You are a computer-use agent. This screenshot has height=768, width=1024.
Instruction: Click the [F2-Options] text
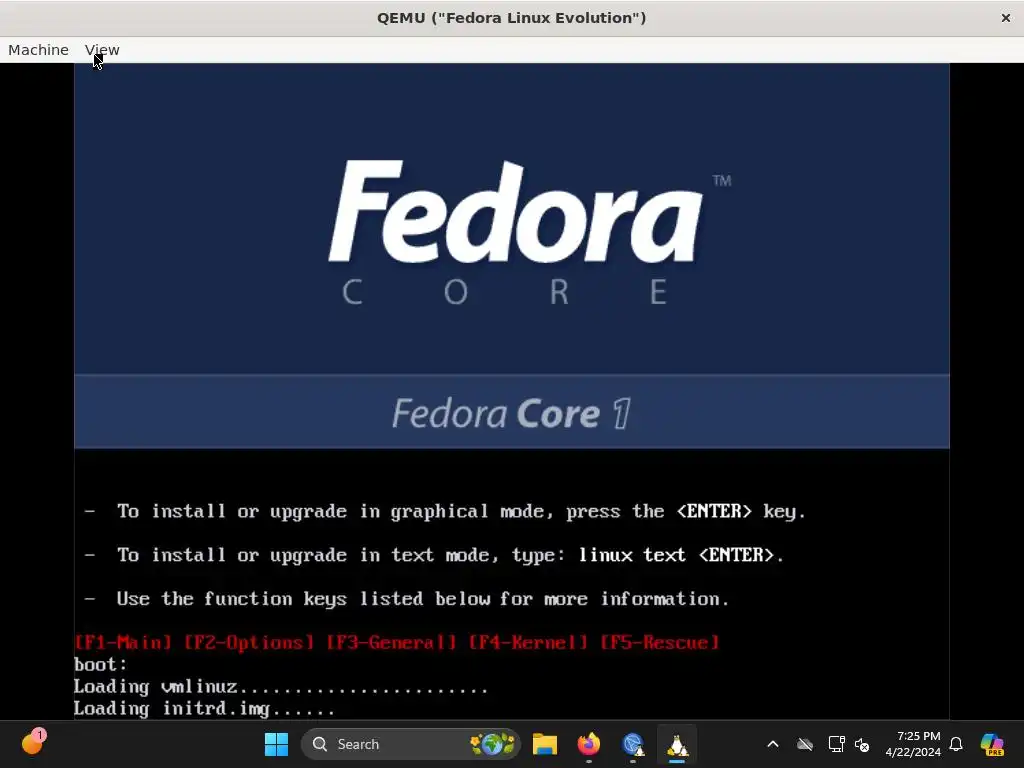click(x=249, y=643)
